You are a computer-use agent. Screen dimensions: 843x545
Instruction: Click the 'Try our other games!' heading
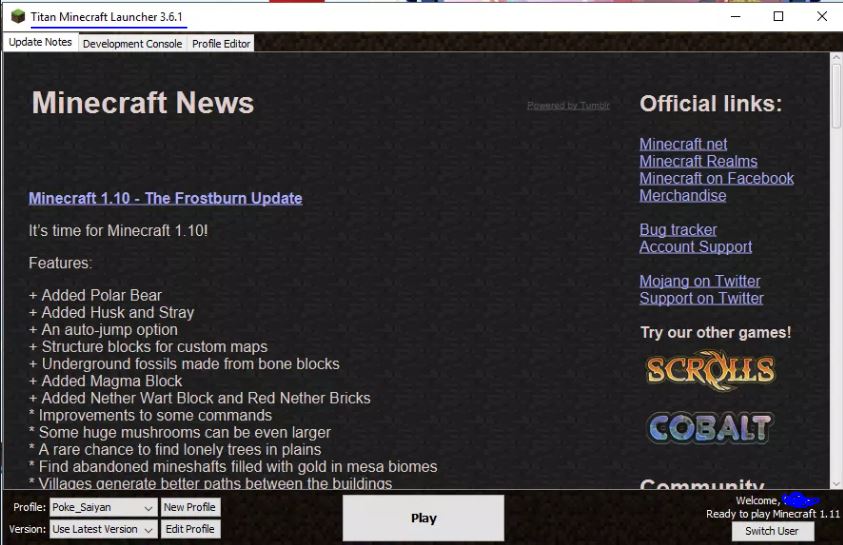(x=716, y=333)
